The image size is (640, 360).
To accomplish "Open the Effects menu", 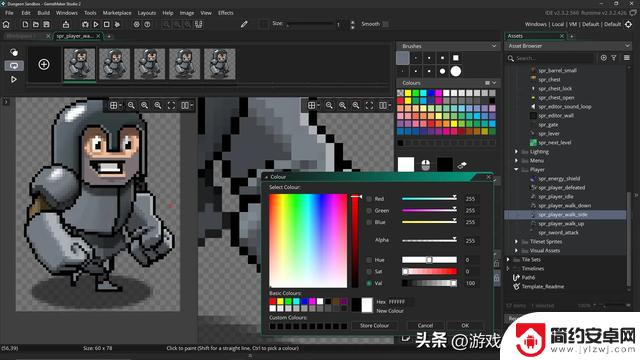I will 226,13.
